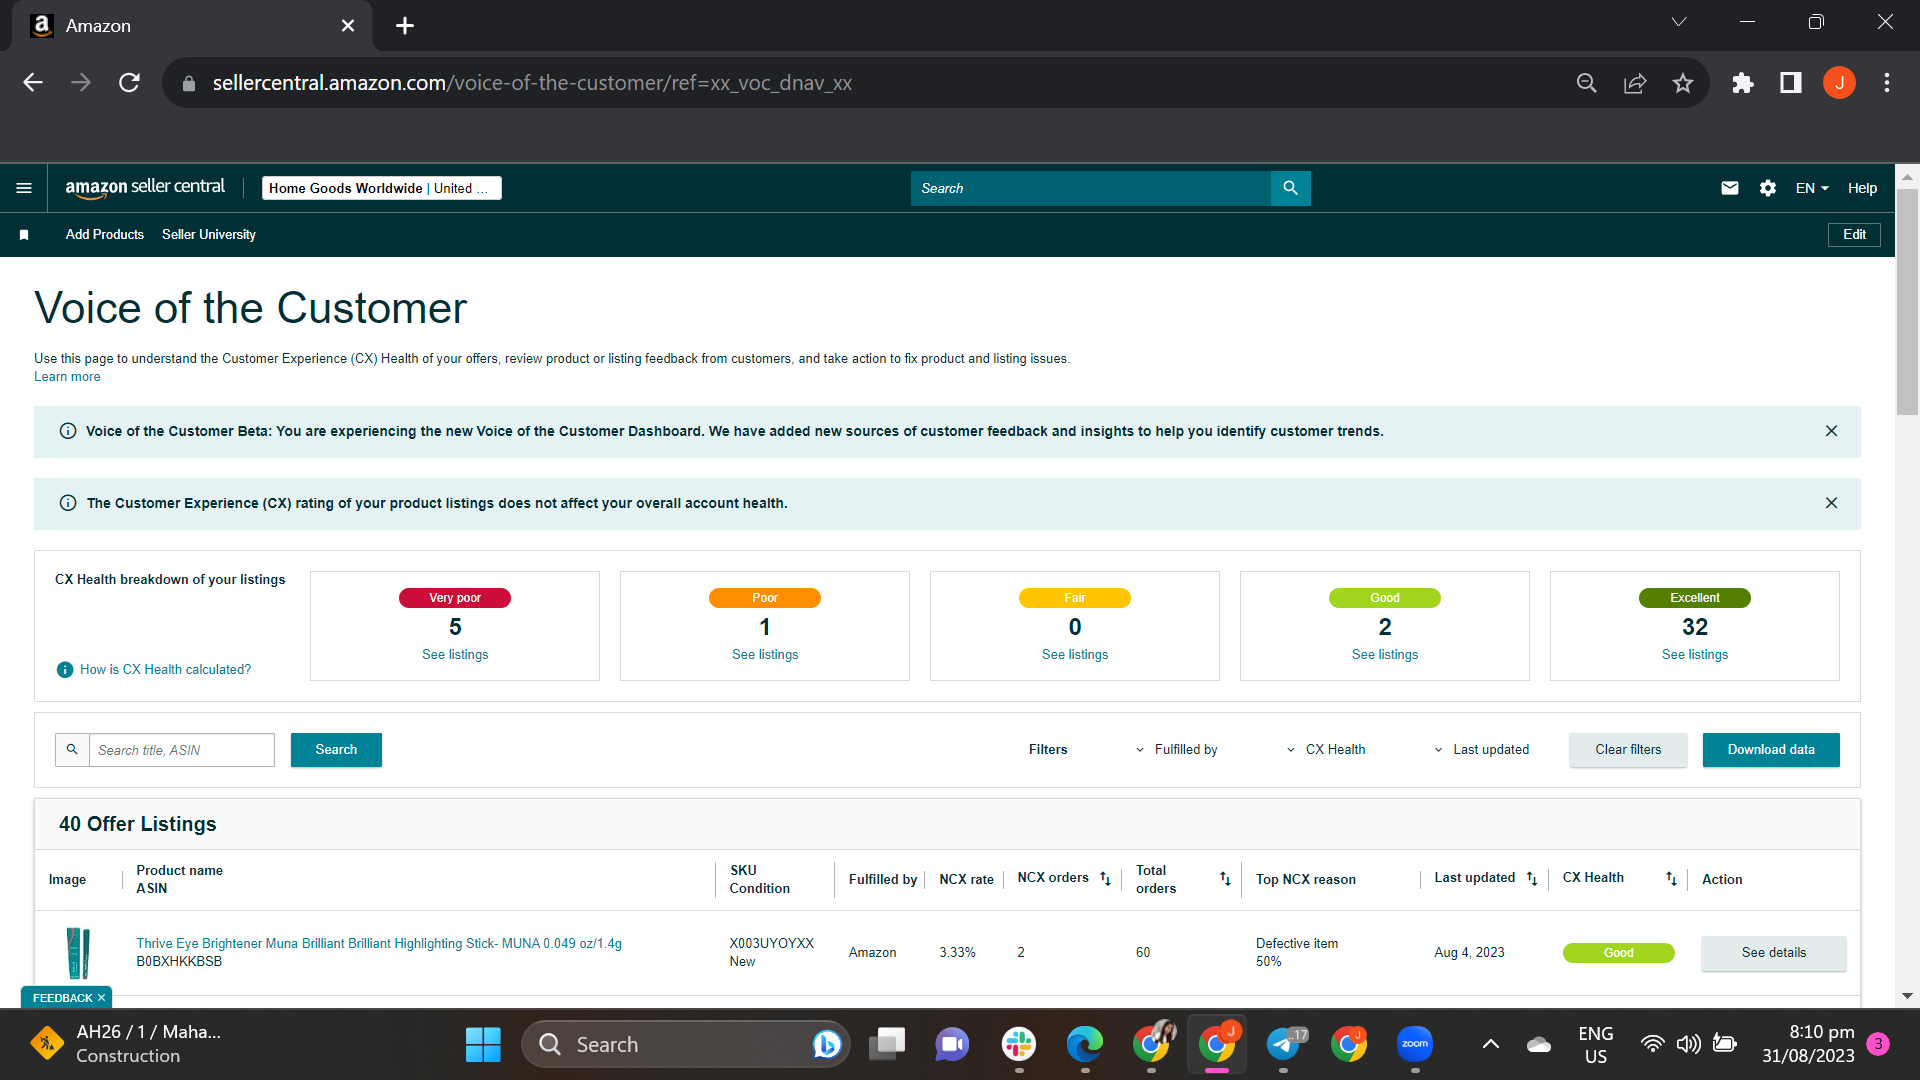Expand the CX Health filter dropdown
1920x1080 pixels.
1325,750
